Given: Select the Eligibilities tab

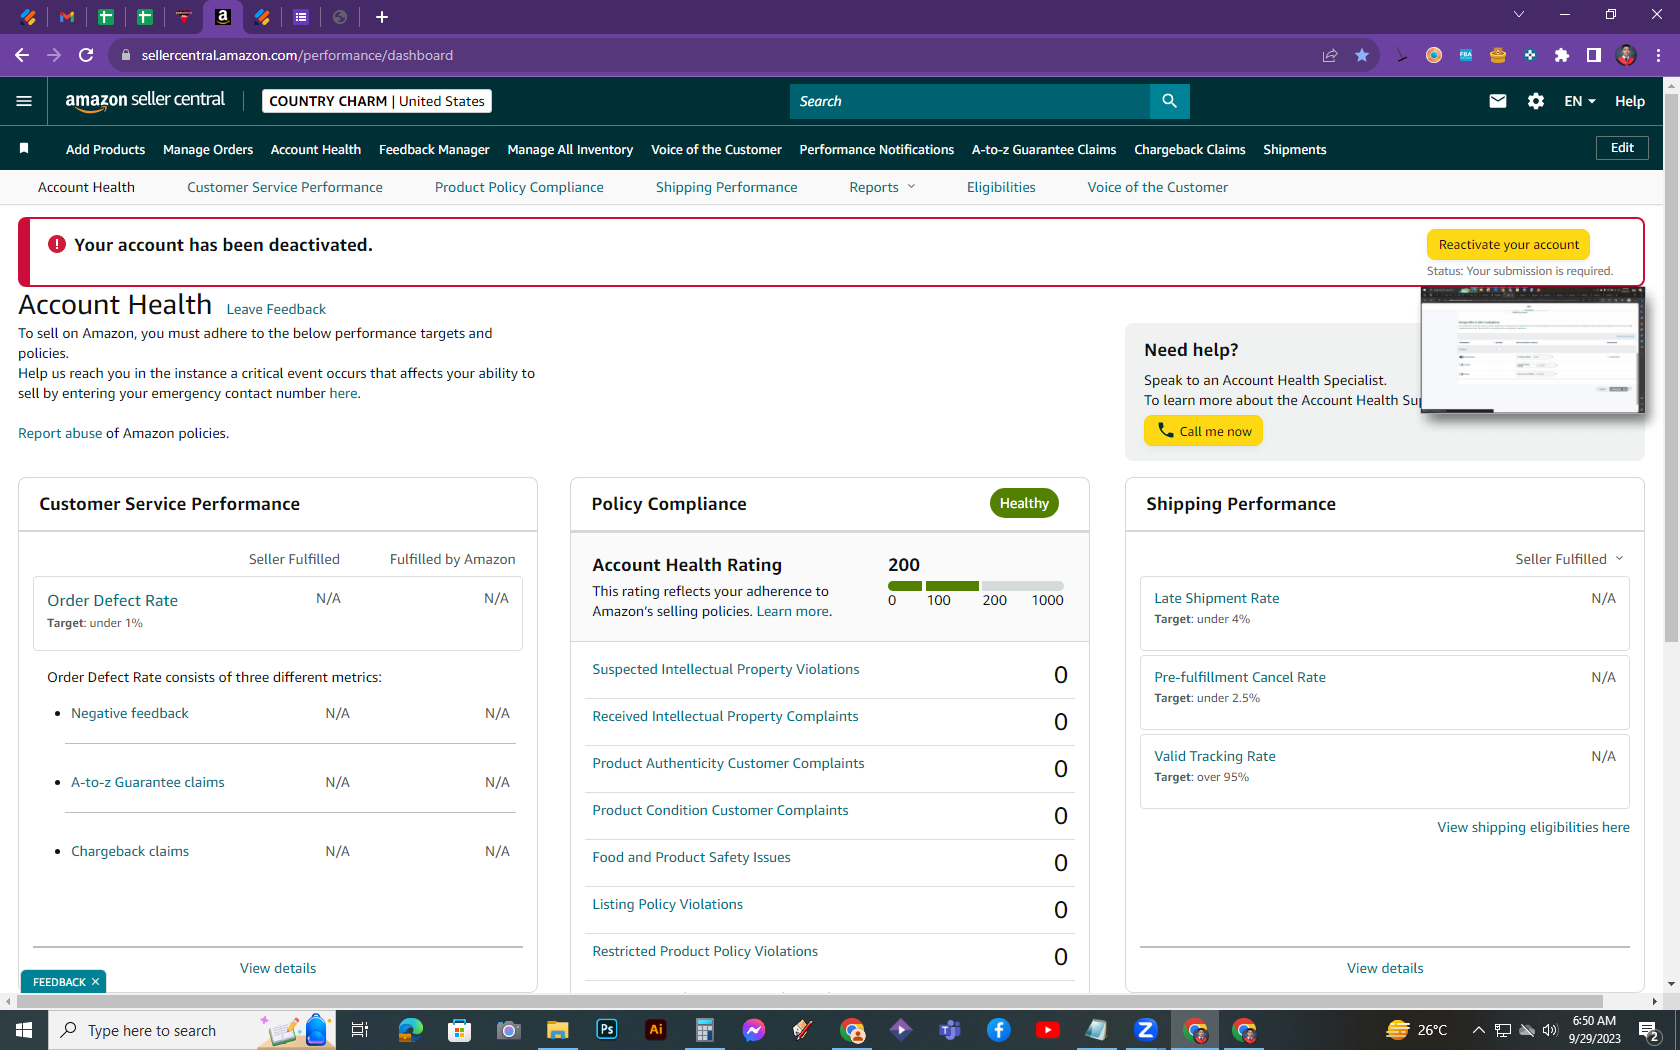Looking at the screenshot, I should click(x=1001, y=187).
